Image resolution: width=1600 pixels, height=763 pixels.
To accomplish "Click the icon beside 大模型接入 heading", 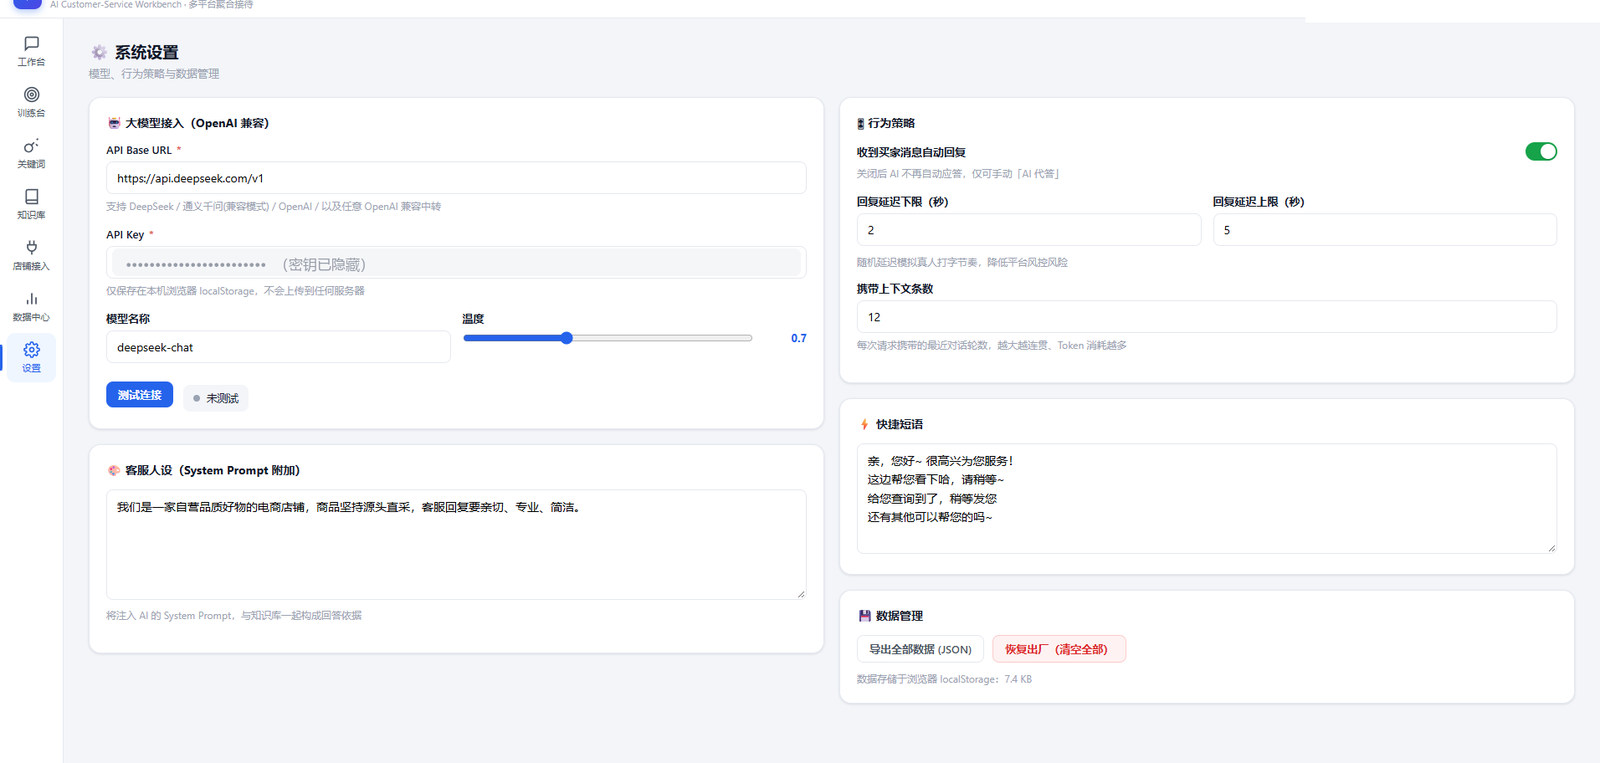I will 114,123.
